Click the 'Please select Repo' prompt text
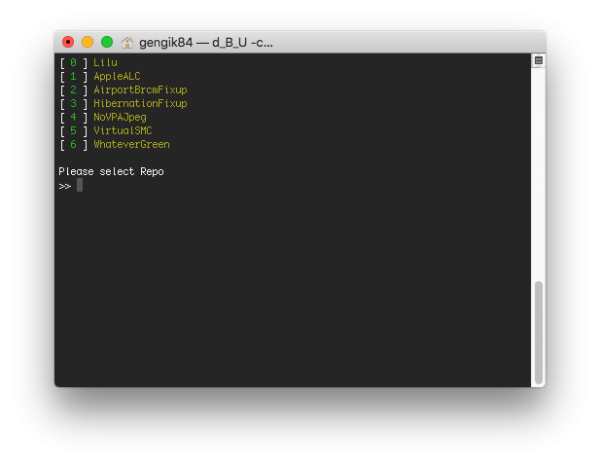Screen dimensions: 600x465 111,171
